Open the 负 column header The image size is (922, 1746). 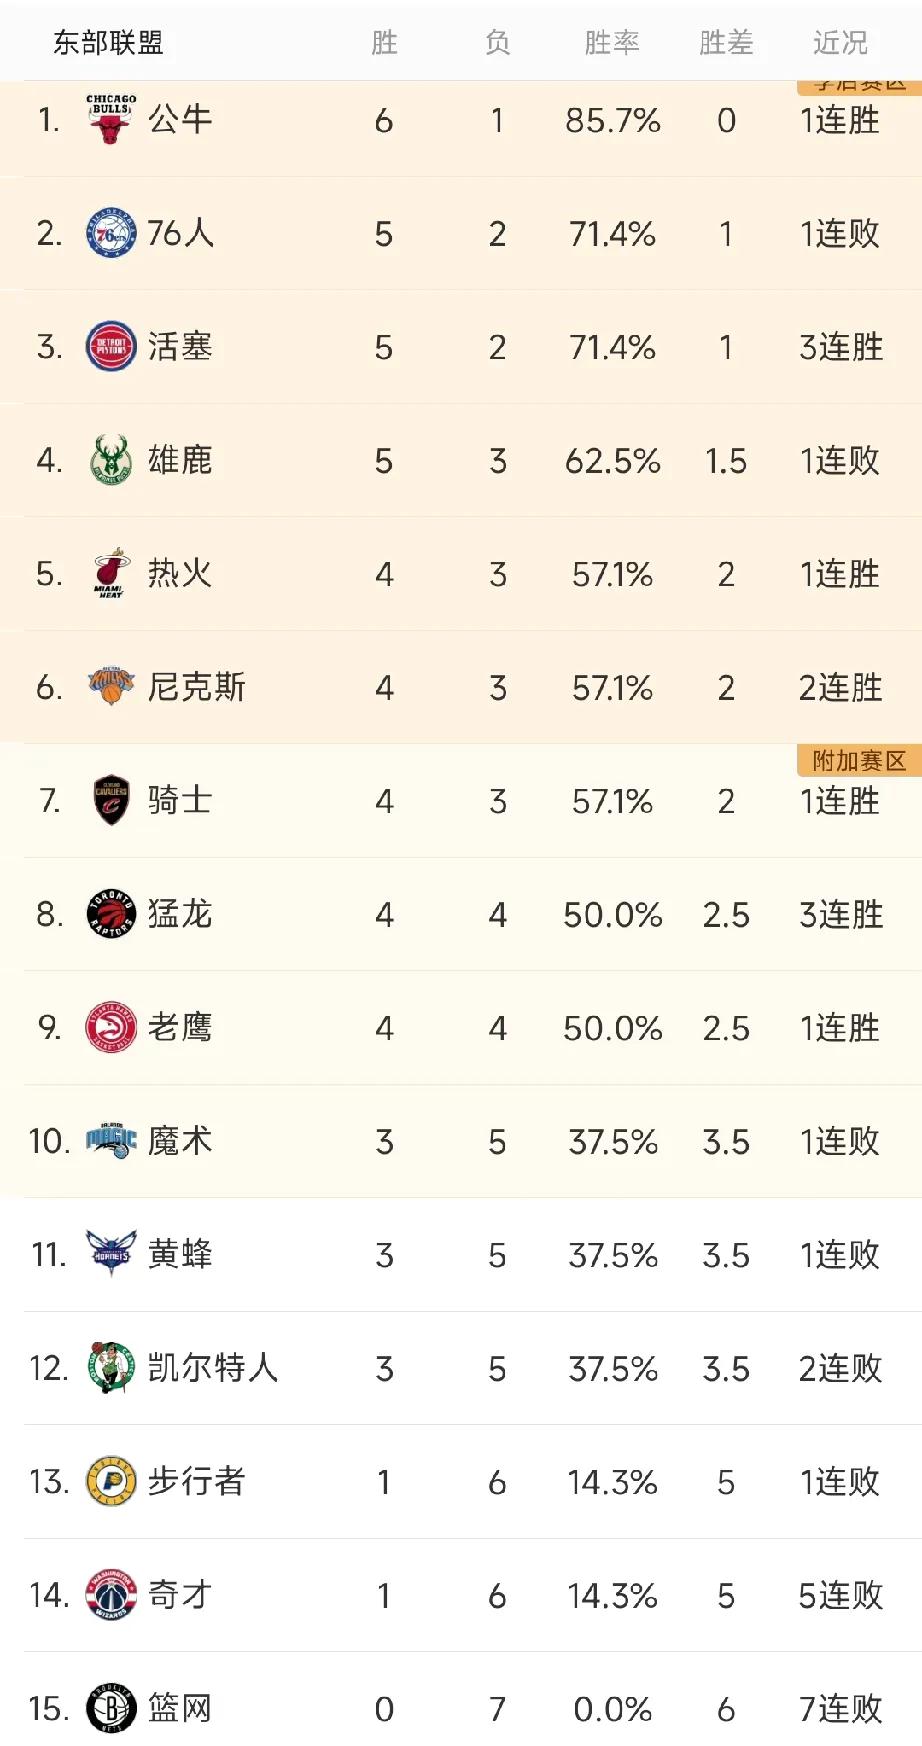pyautogui.click(x=497, y=42)
